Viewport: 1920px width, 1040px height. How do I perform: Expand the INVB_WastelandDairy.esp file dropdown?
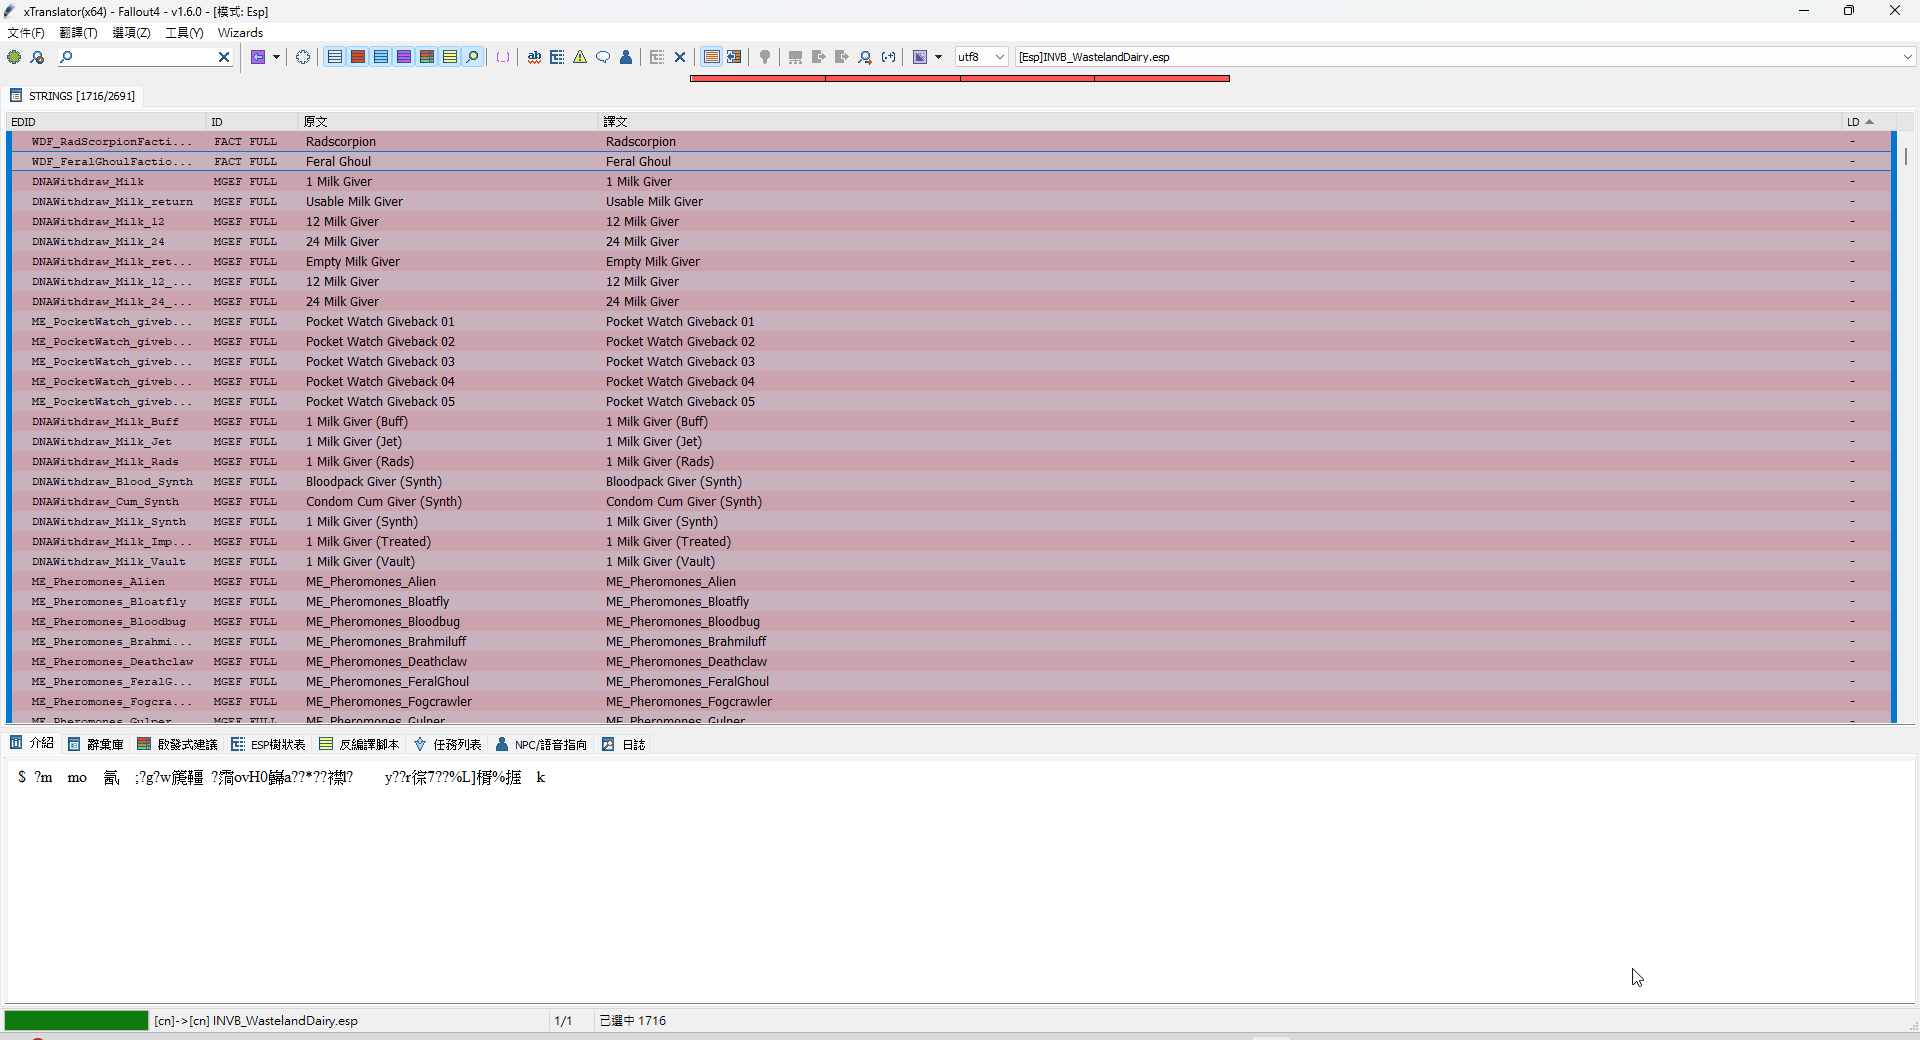[x=1907, y=57]
